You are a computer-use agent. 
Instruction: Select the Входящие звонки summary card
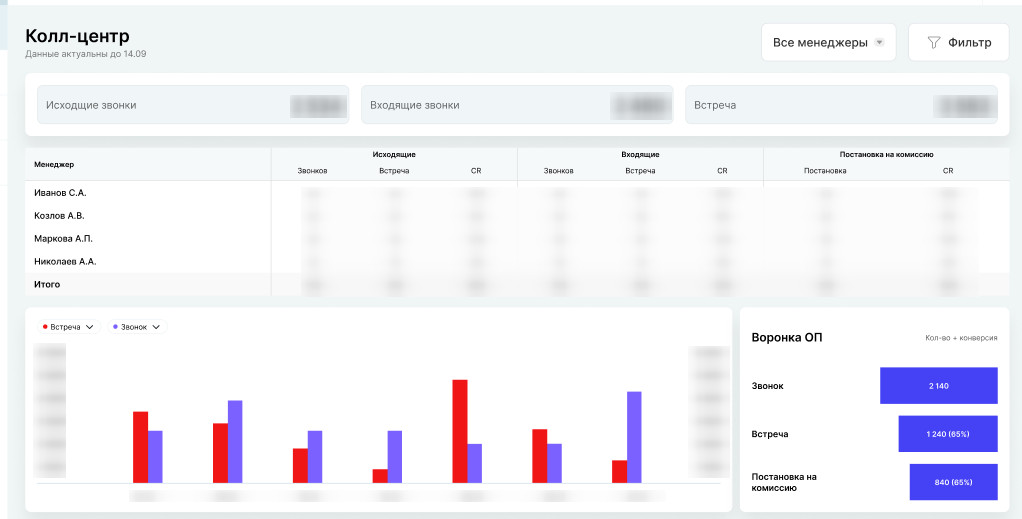point(517,105)
